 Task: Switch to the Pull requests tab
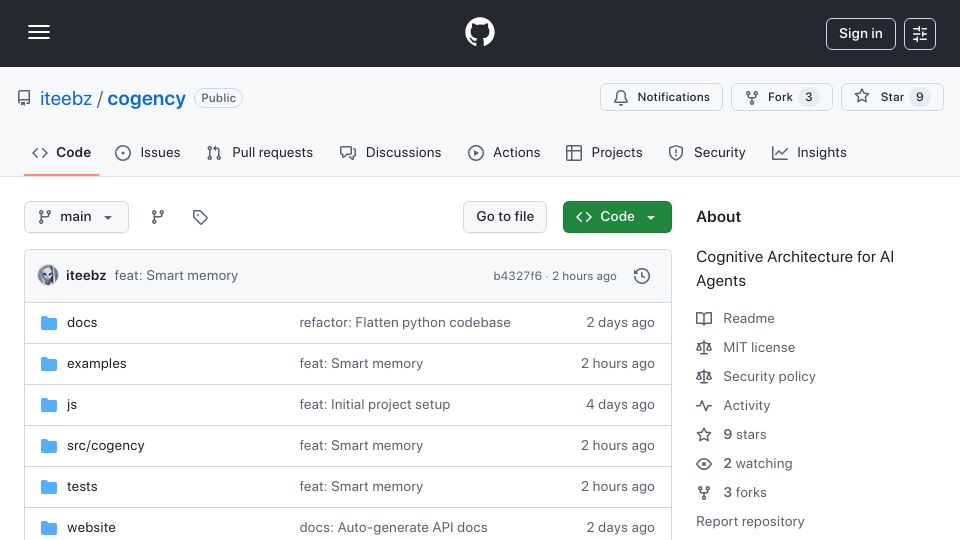coord(260,152)
